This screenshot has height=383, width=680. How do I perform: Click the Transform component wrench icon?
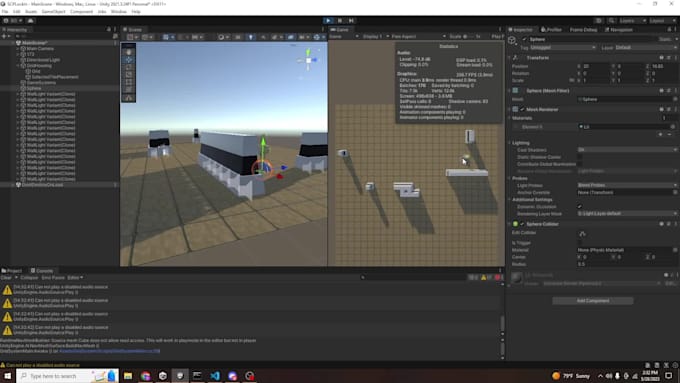click(x=516, y=58)
